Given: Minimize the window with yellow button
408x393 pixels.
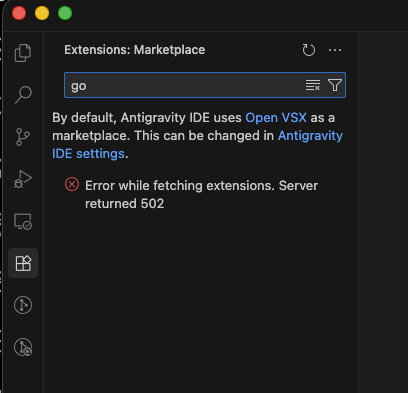Looking at the screenshot, I should 42,13.
